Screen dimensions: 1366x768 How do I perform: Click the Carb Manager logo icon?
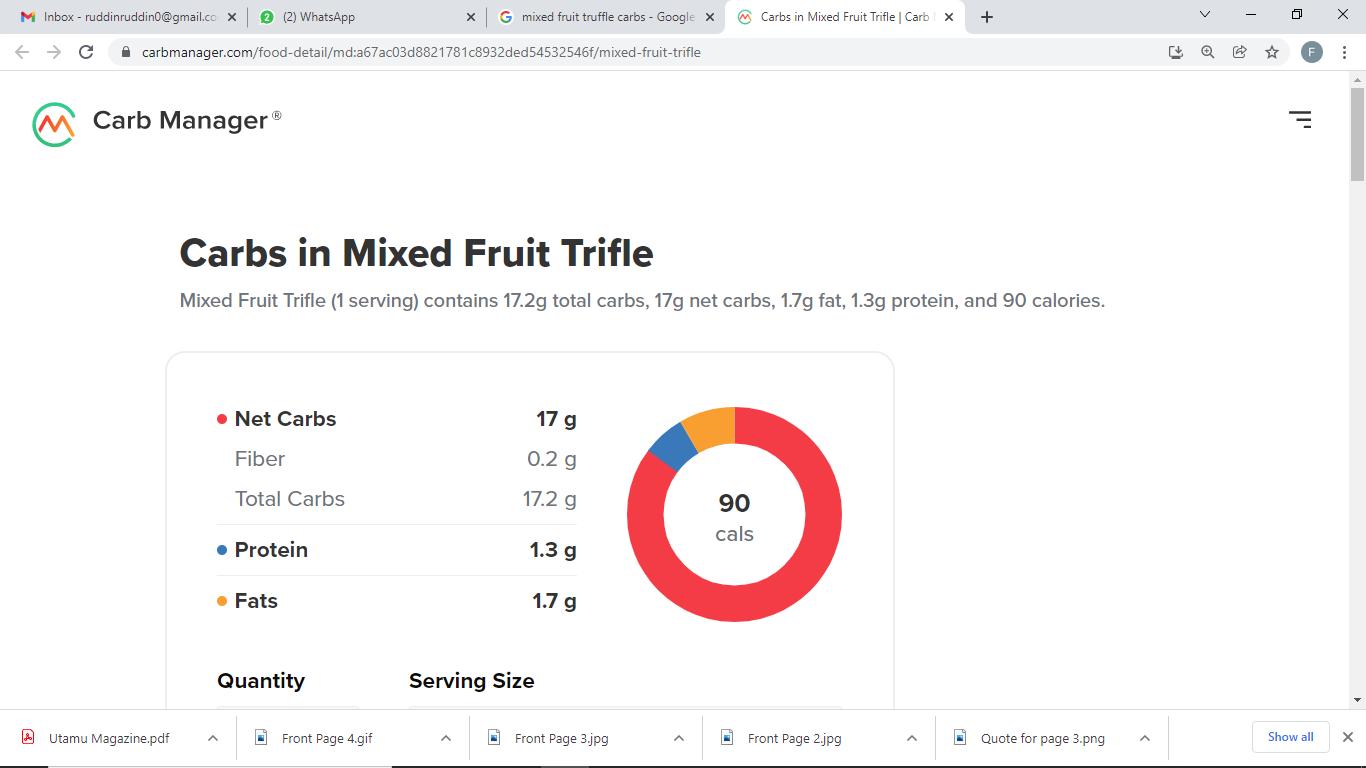[54, 123]
